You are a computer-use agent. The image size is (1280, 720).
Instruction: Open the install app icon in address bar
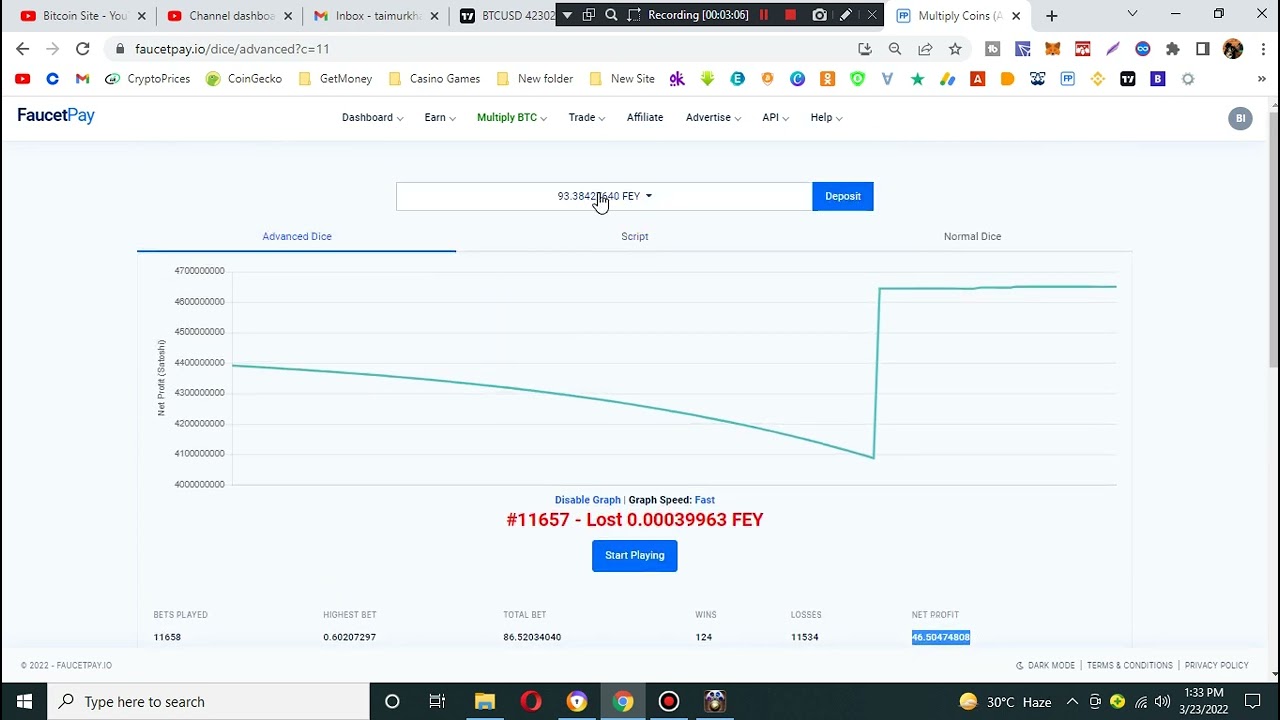[865, 49]
